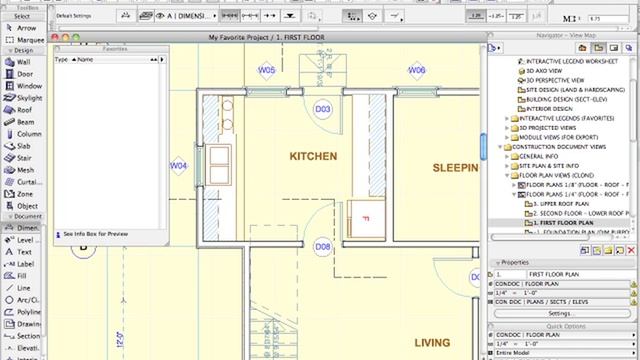Toggle baseline dimension method

tap(270, 16)
